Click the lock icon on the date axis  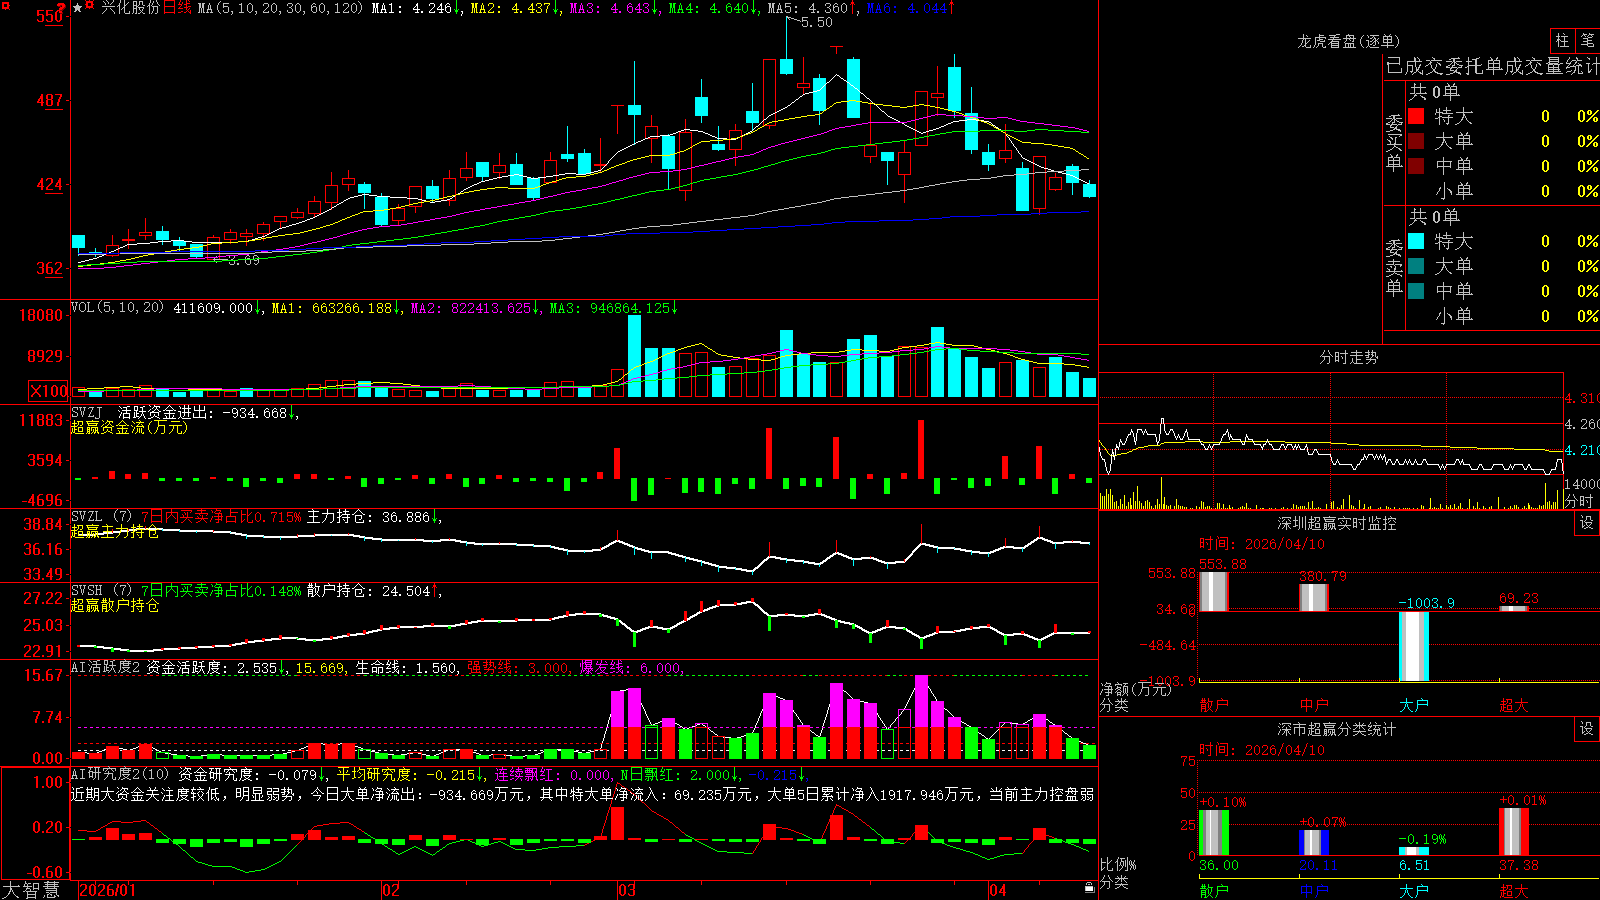click(1090, 888)
